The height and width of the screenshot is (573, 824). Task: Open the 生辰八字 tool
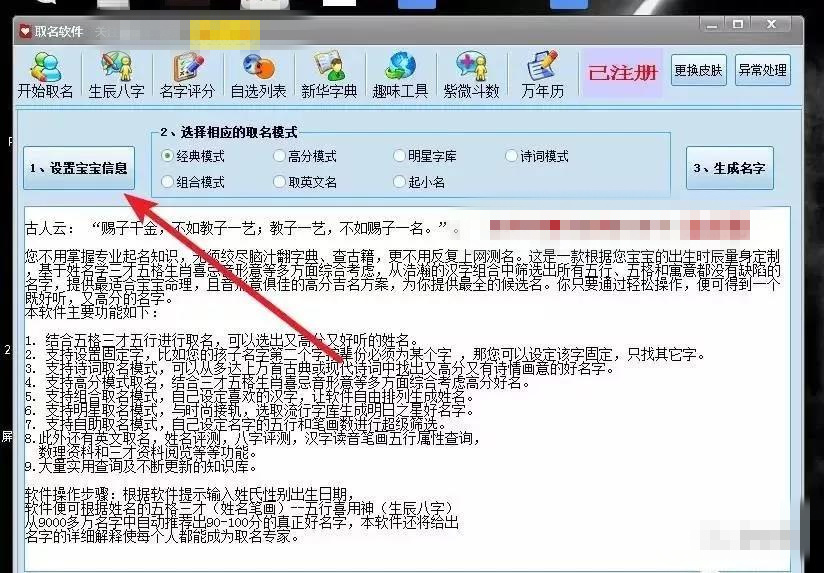pyautogui.click(x=116, y=75)
